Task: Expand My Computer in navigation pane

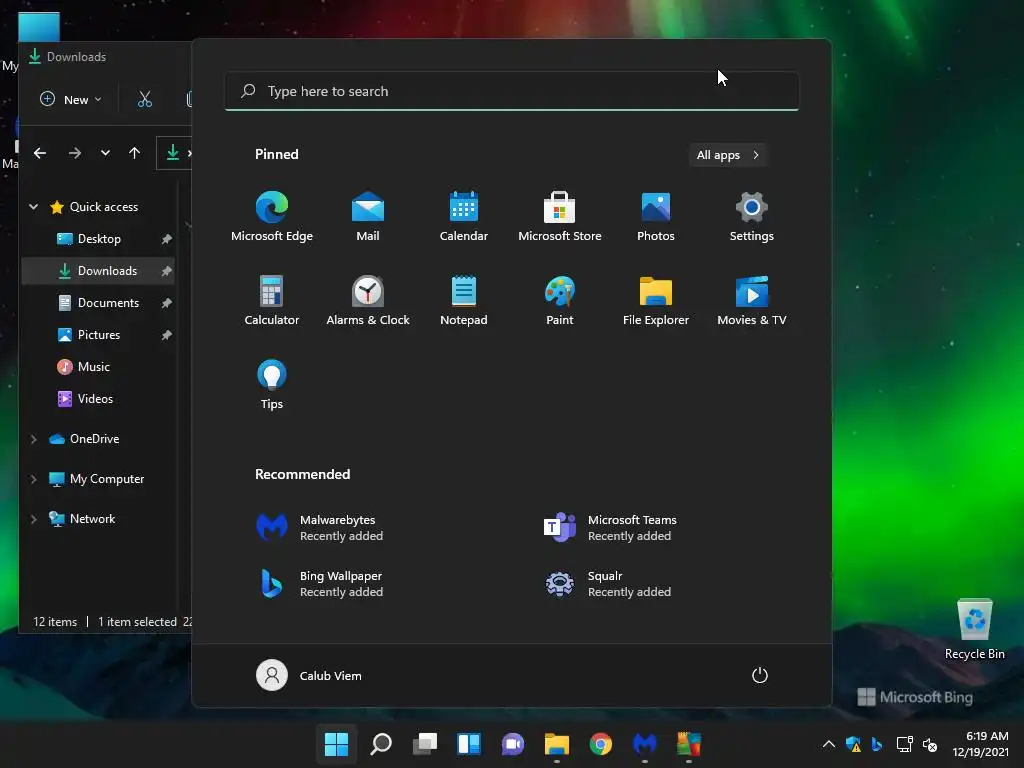Action: click(x=33, y=479)
